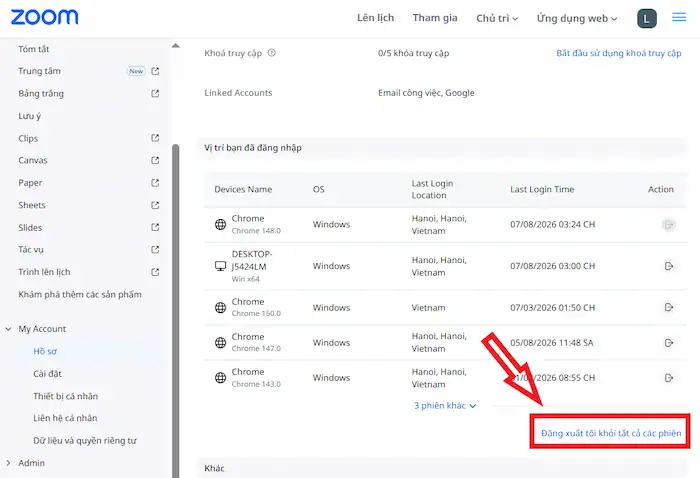Click the 0/5 khóa truy cập text
Screen dimensions: 700x478
[x=413, y=53]
